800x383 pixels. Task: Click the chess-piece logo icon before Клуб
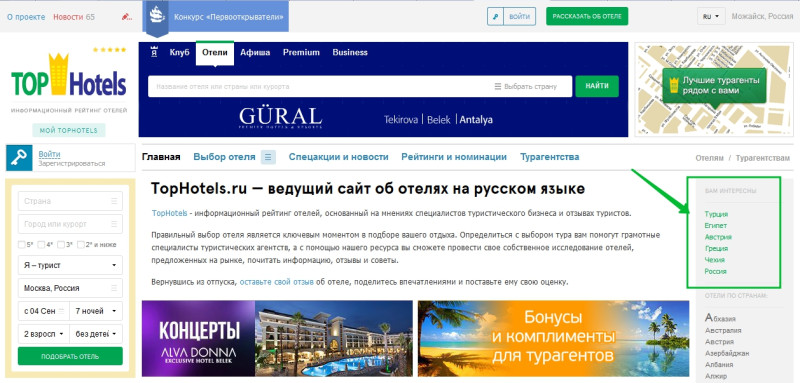pos(154,52)
